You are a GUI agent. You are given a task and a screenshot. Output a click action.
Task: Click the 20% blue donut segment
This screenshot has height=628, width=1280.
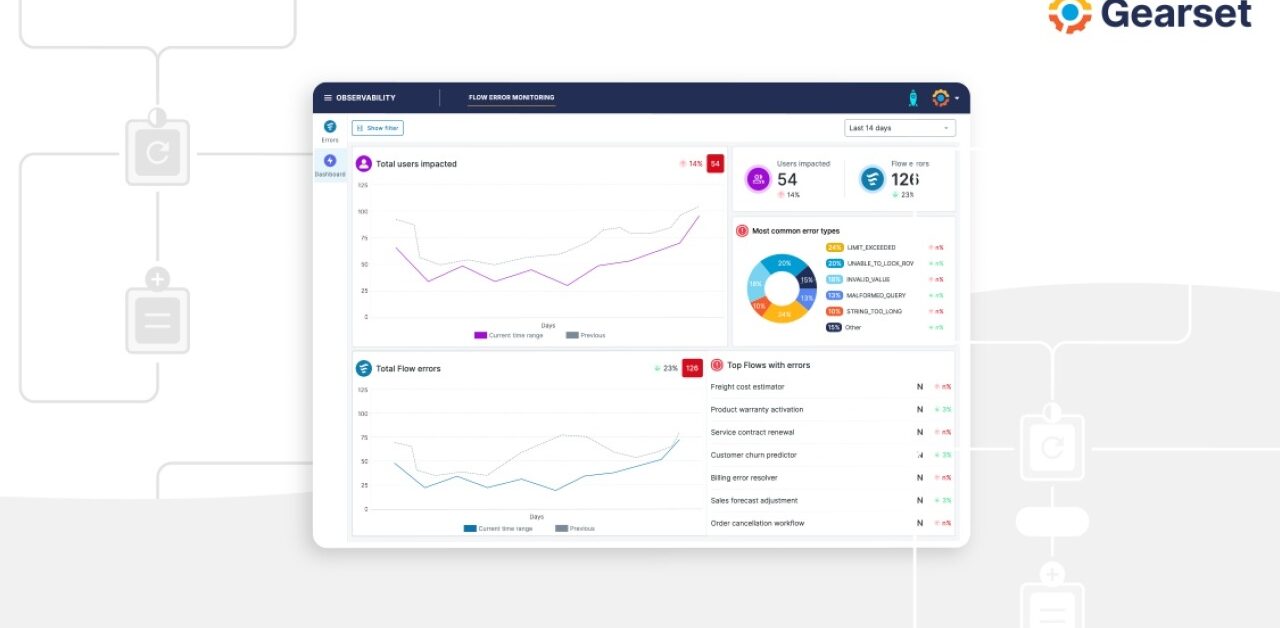pyautogui.click(x=785, y=263)
